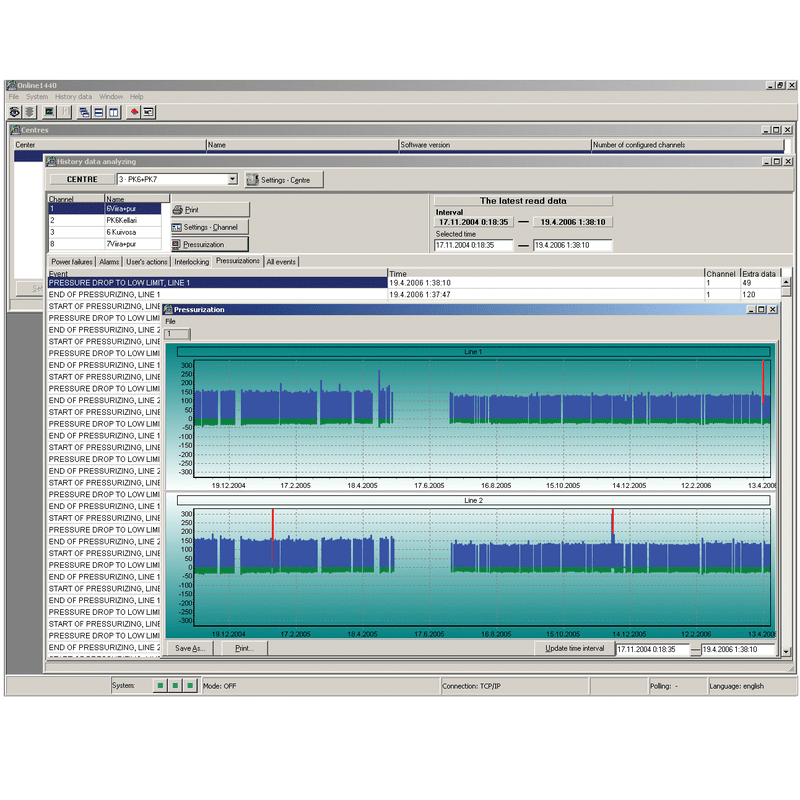Select channel 2 row PK6Kellari

coord(105,220)
